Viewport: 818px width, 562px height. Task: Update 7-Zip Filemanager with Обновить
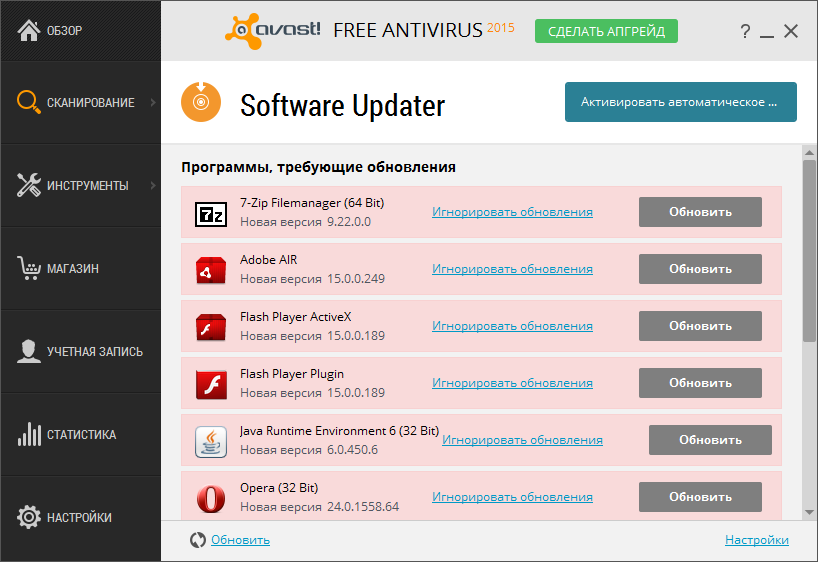[x=700, y=212]
